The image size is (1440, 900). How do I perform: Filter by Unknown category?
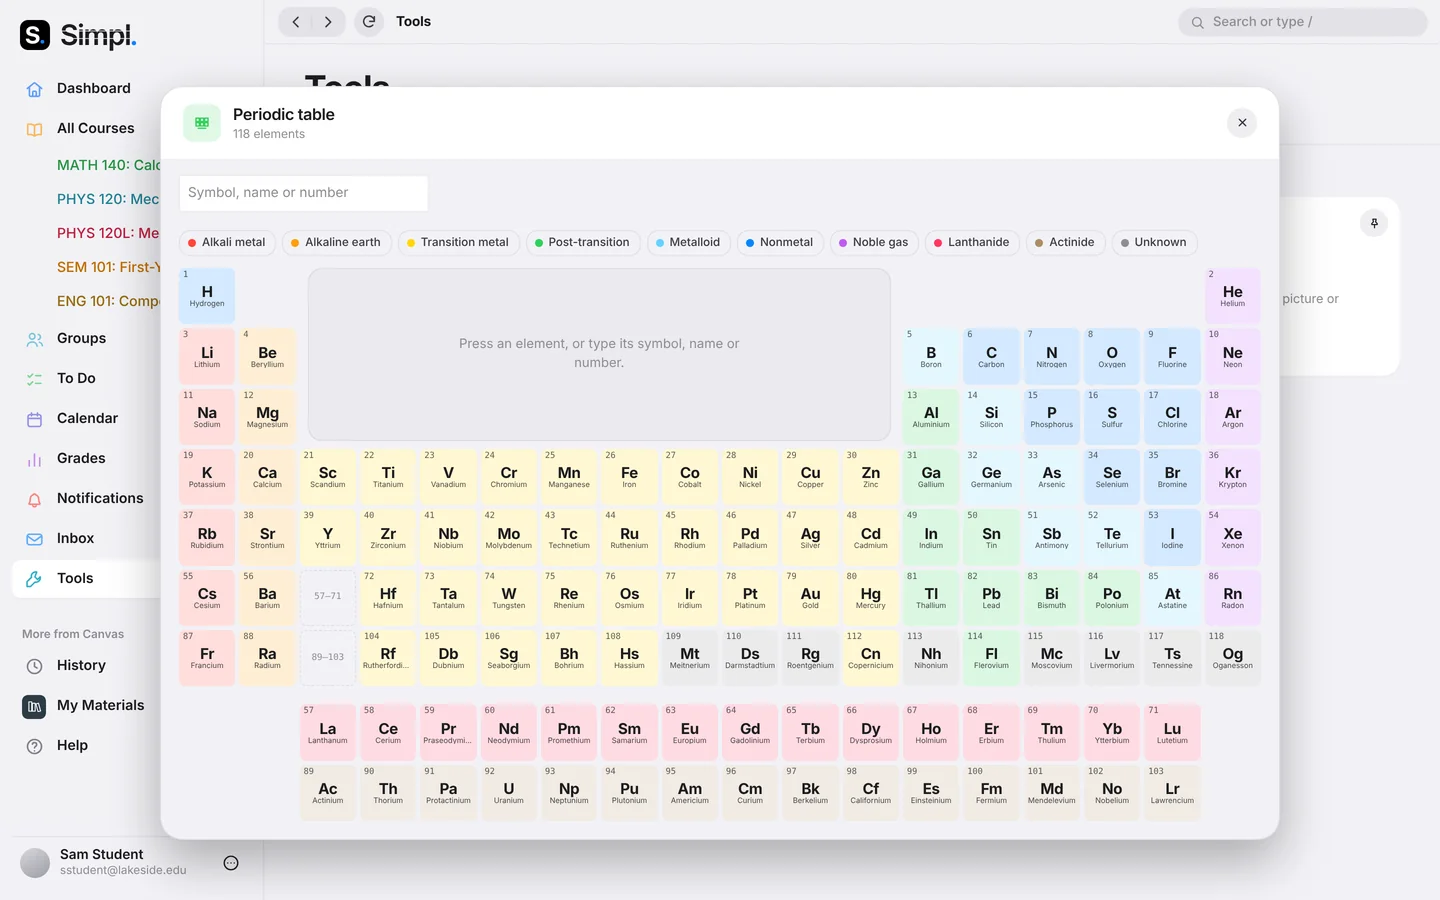[1154, 242]
